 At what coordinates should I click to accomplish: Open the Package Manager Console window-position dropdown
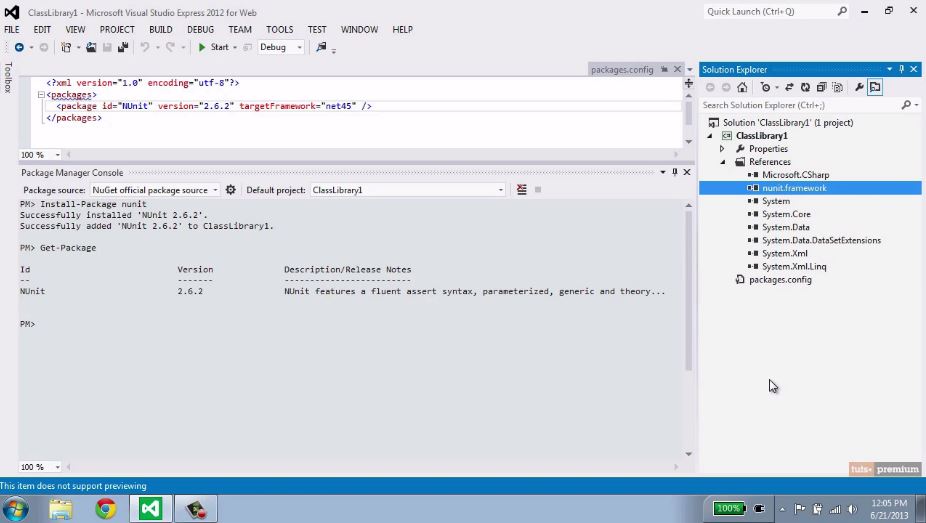click(x=663, y=172)
